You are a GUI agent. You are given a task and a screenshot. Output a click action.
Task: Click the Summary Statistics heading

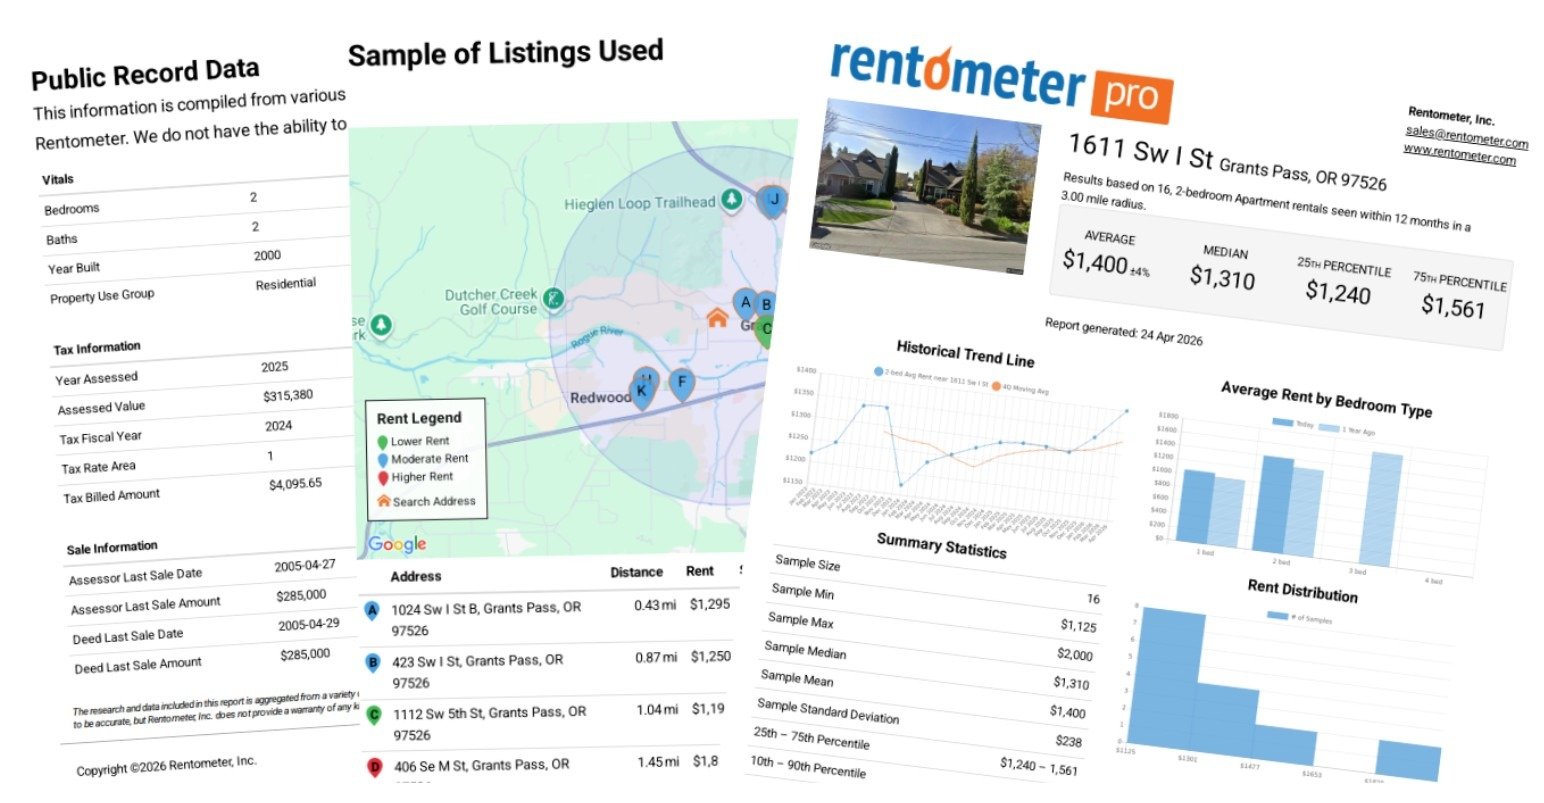coord(941,546)
